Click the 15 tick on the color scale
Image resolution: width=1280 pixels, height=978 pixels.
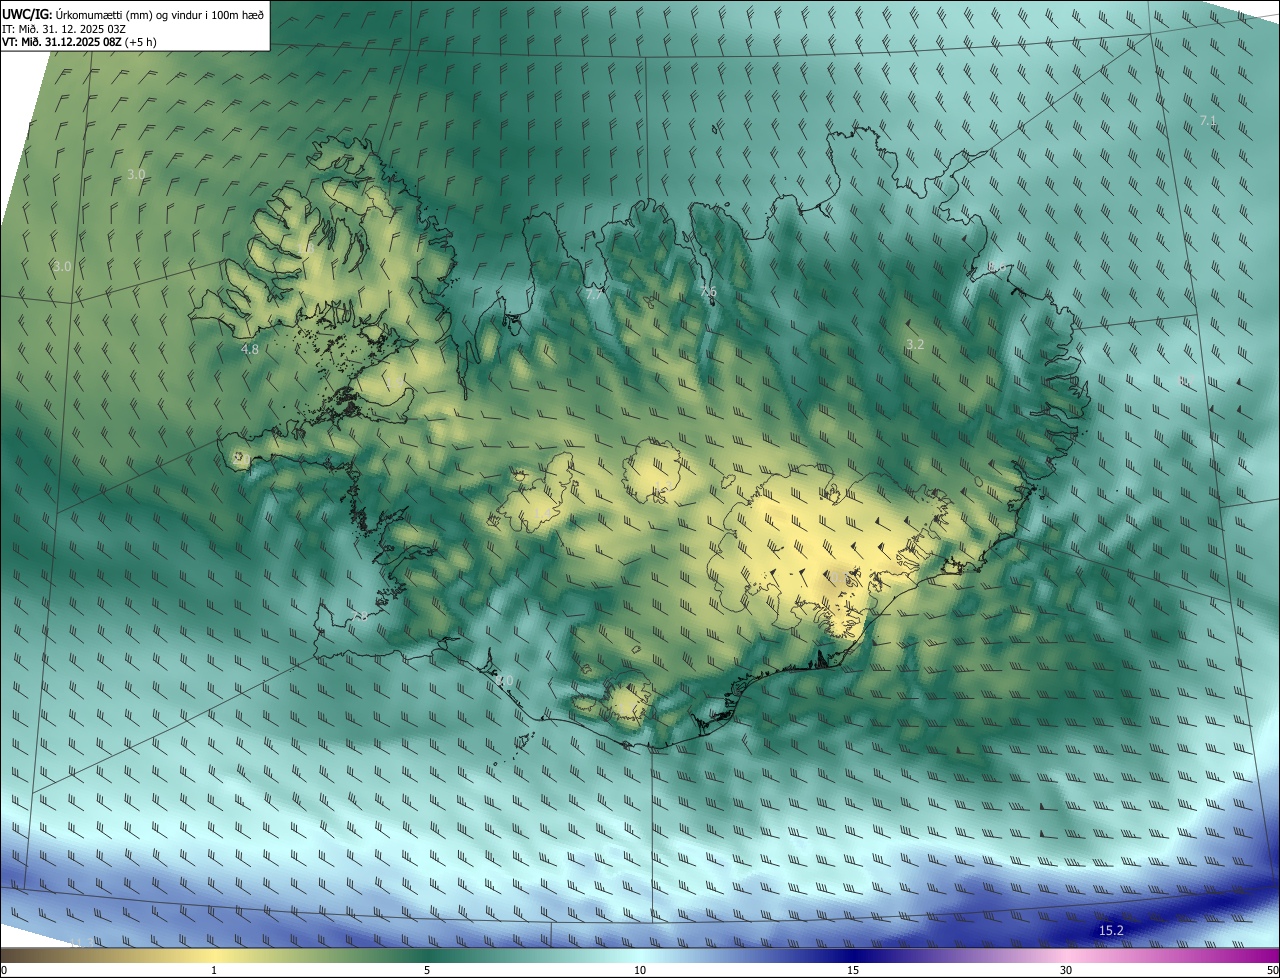[853, 970]
